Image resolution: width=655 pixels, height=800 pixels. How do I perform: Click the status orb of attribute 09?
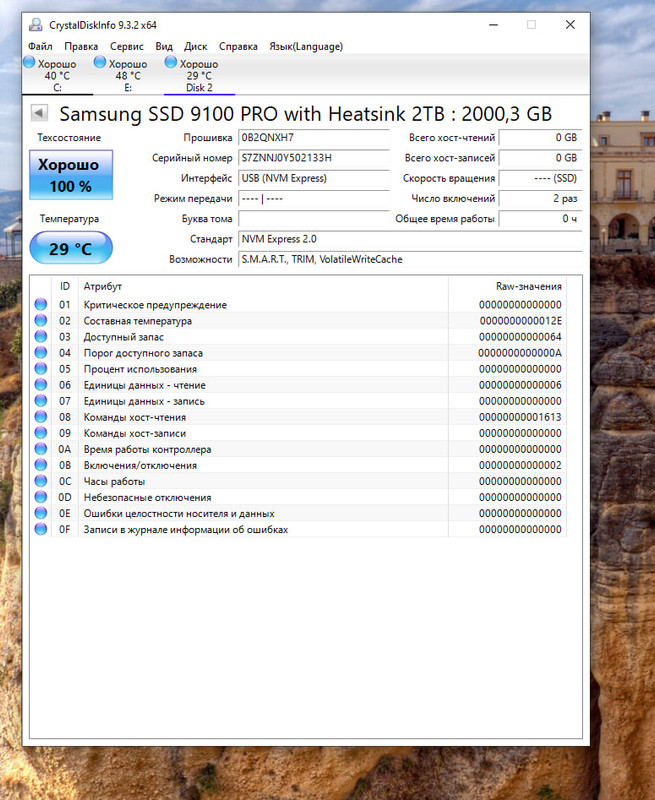(41, 433)
